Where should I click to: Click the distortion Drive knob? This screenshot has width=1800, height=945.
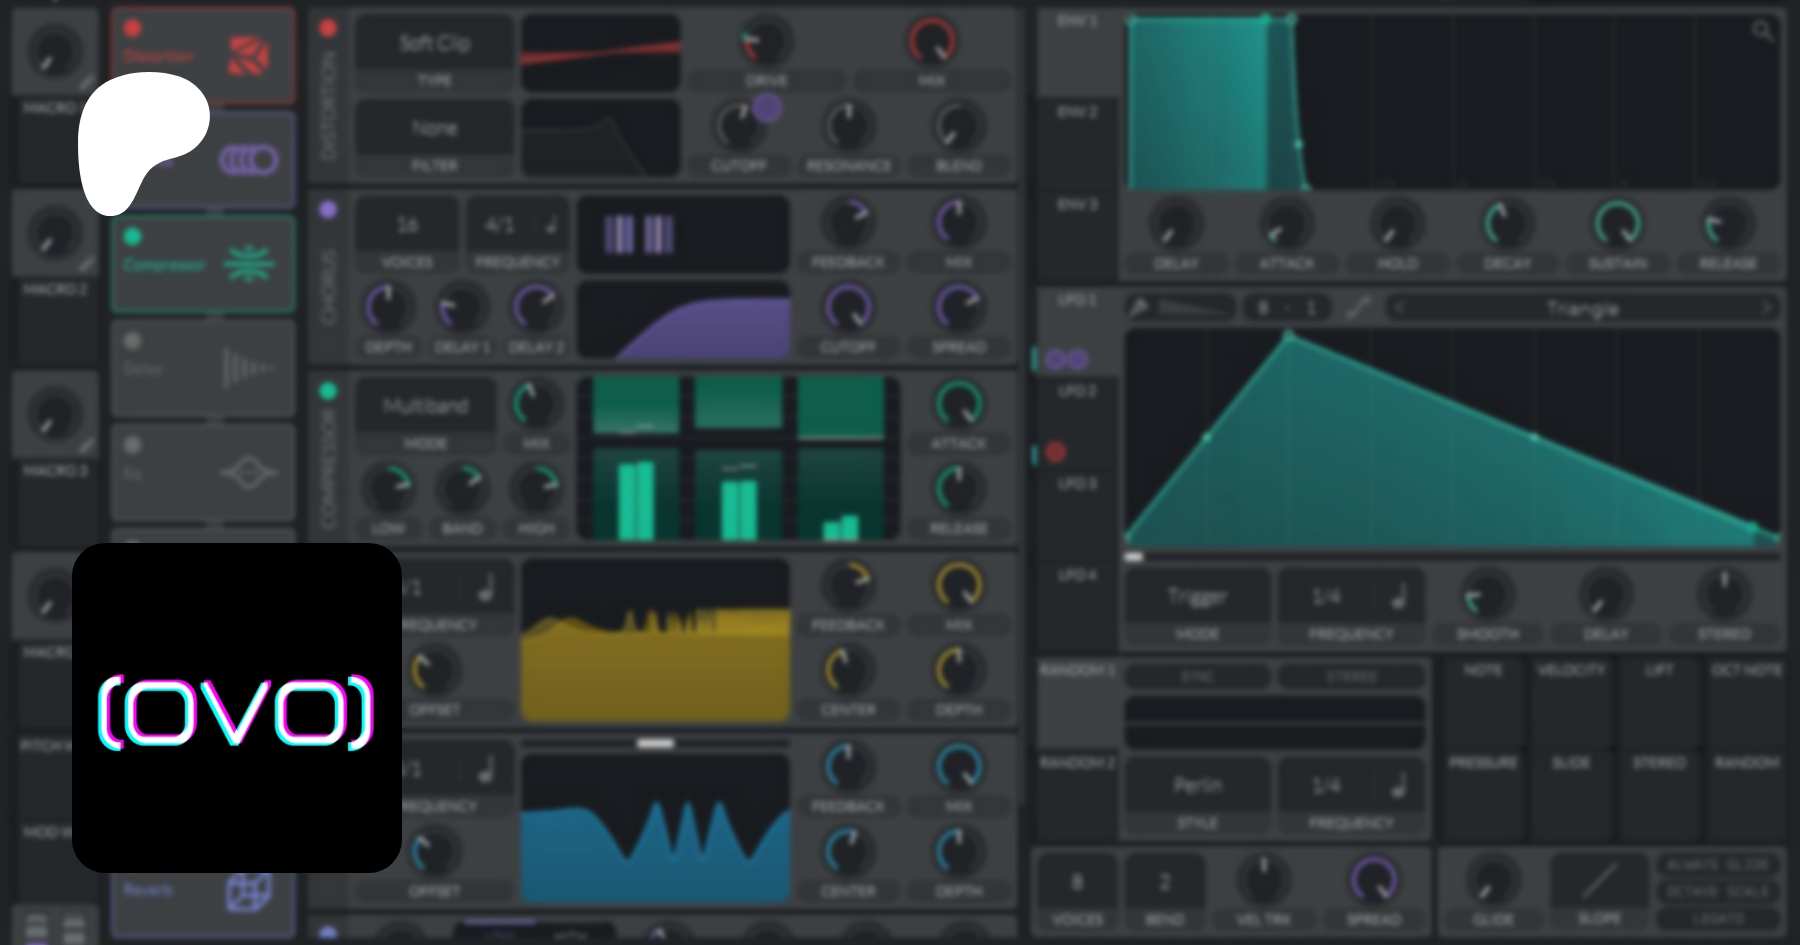pos(765,42)
